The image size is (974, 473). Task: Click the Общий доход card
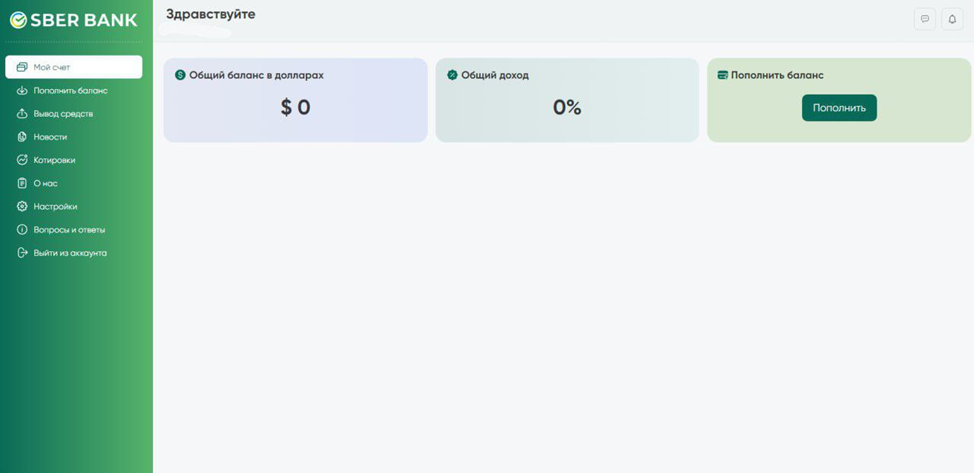(x=567, y=100)
